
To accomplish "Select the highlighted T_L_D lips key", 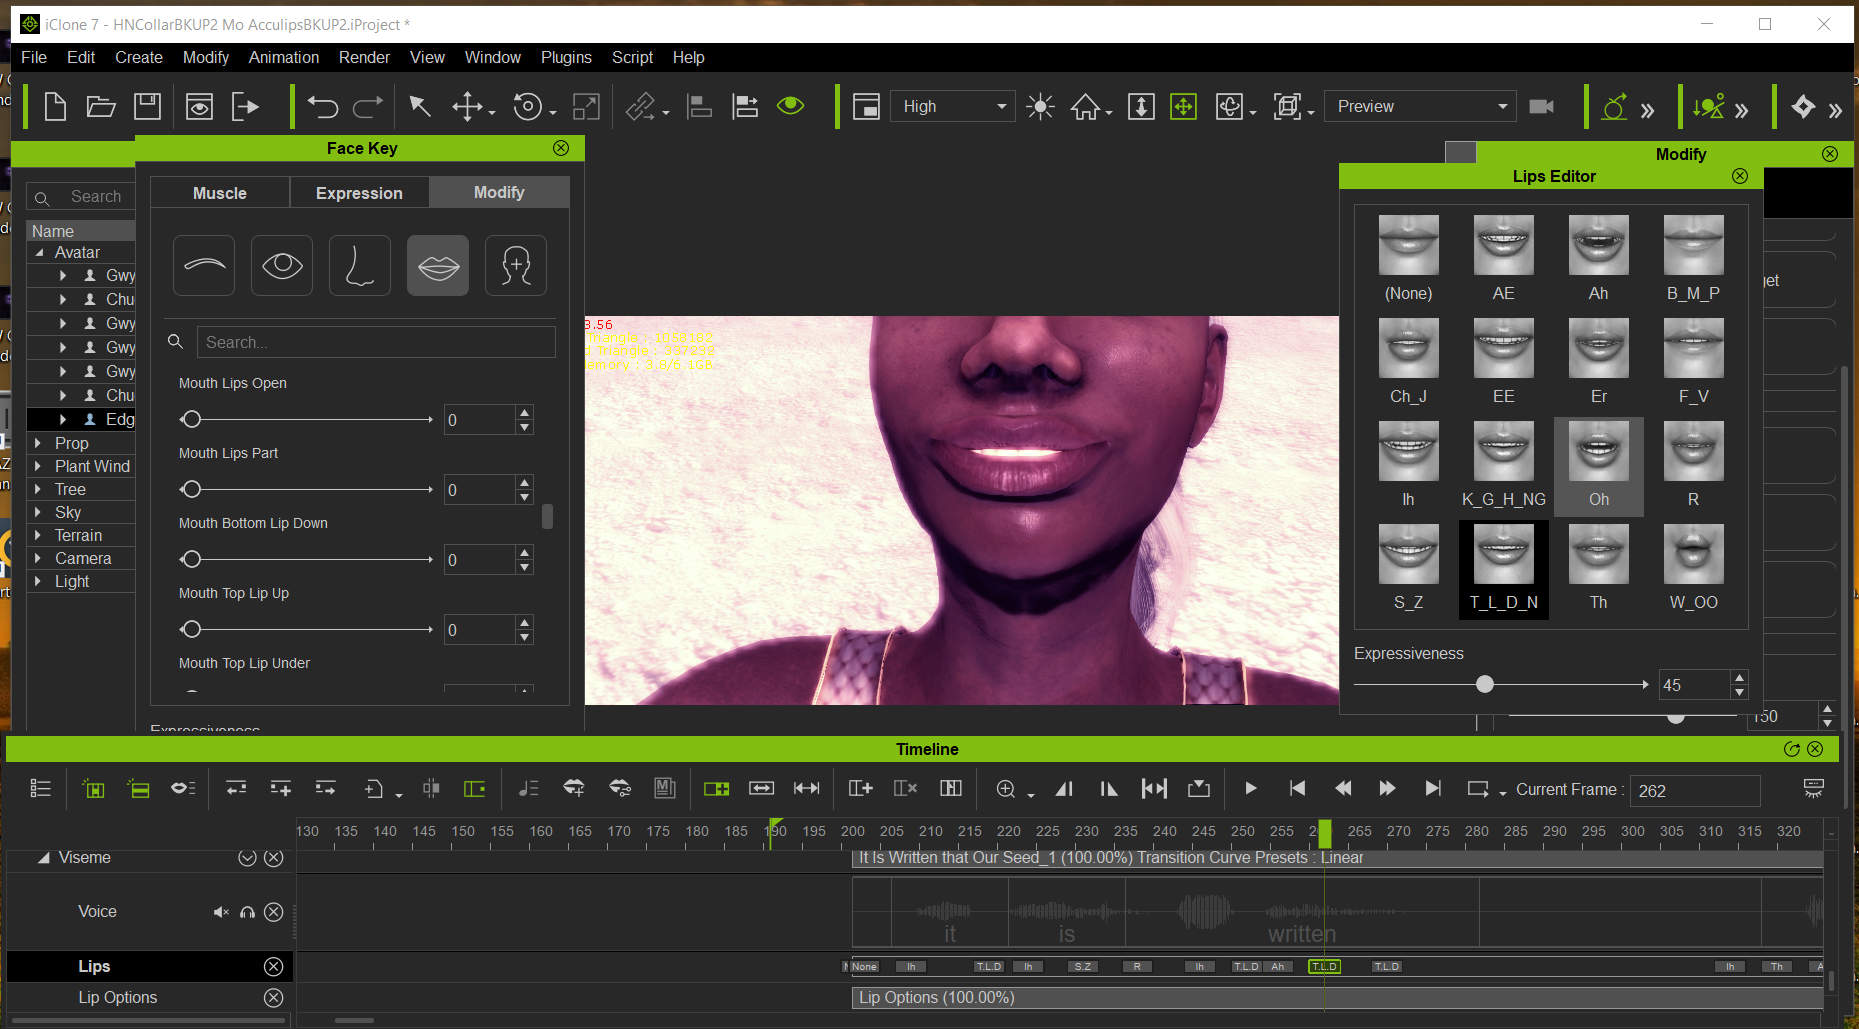I will 1324,966.
